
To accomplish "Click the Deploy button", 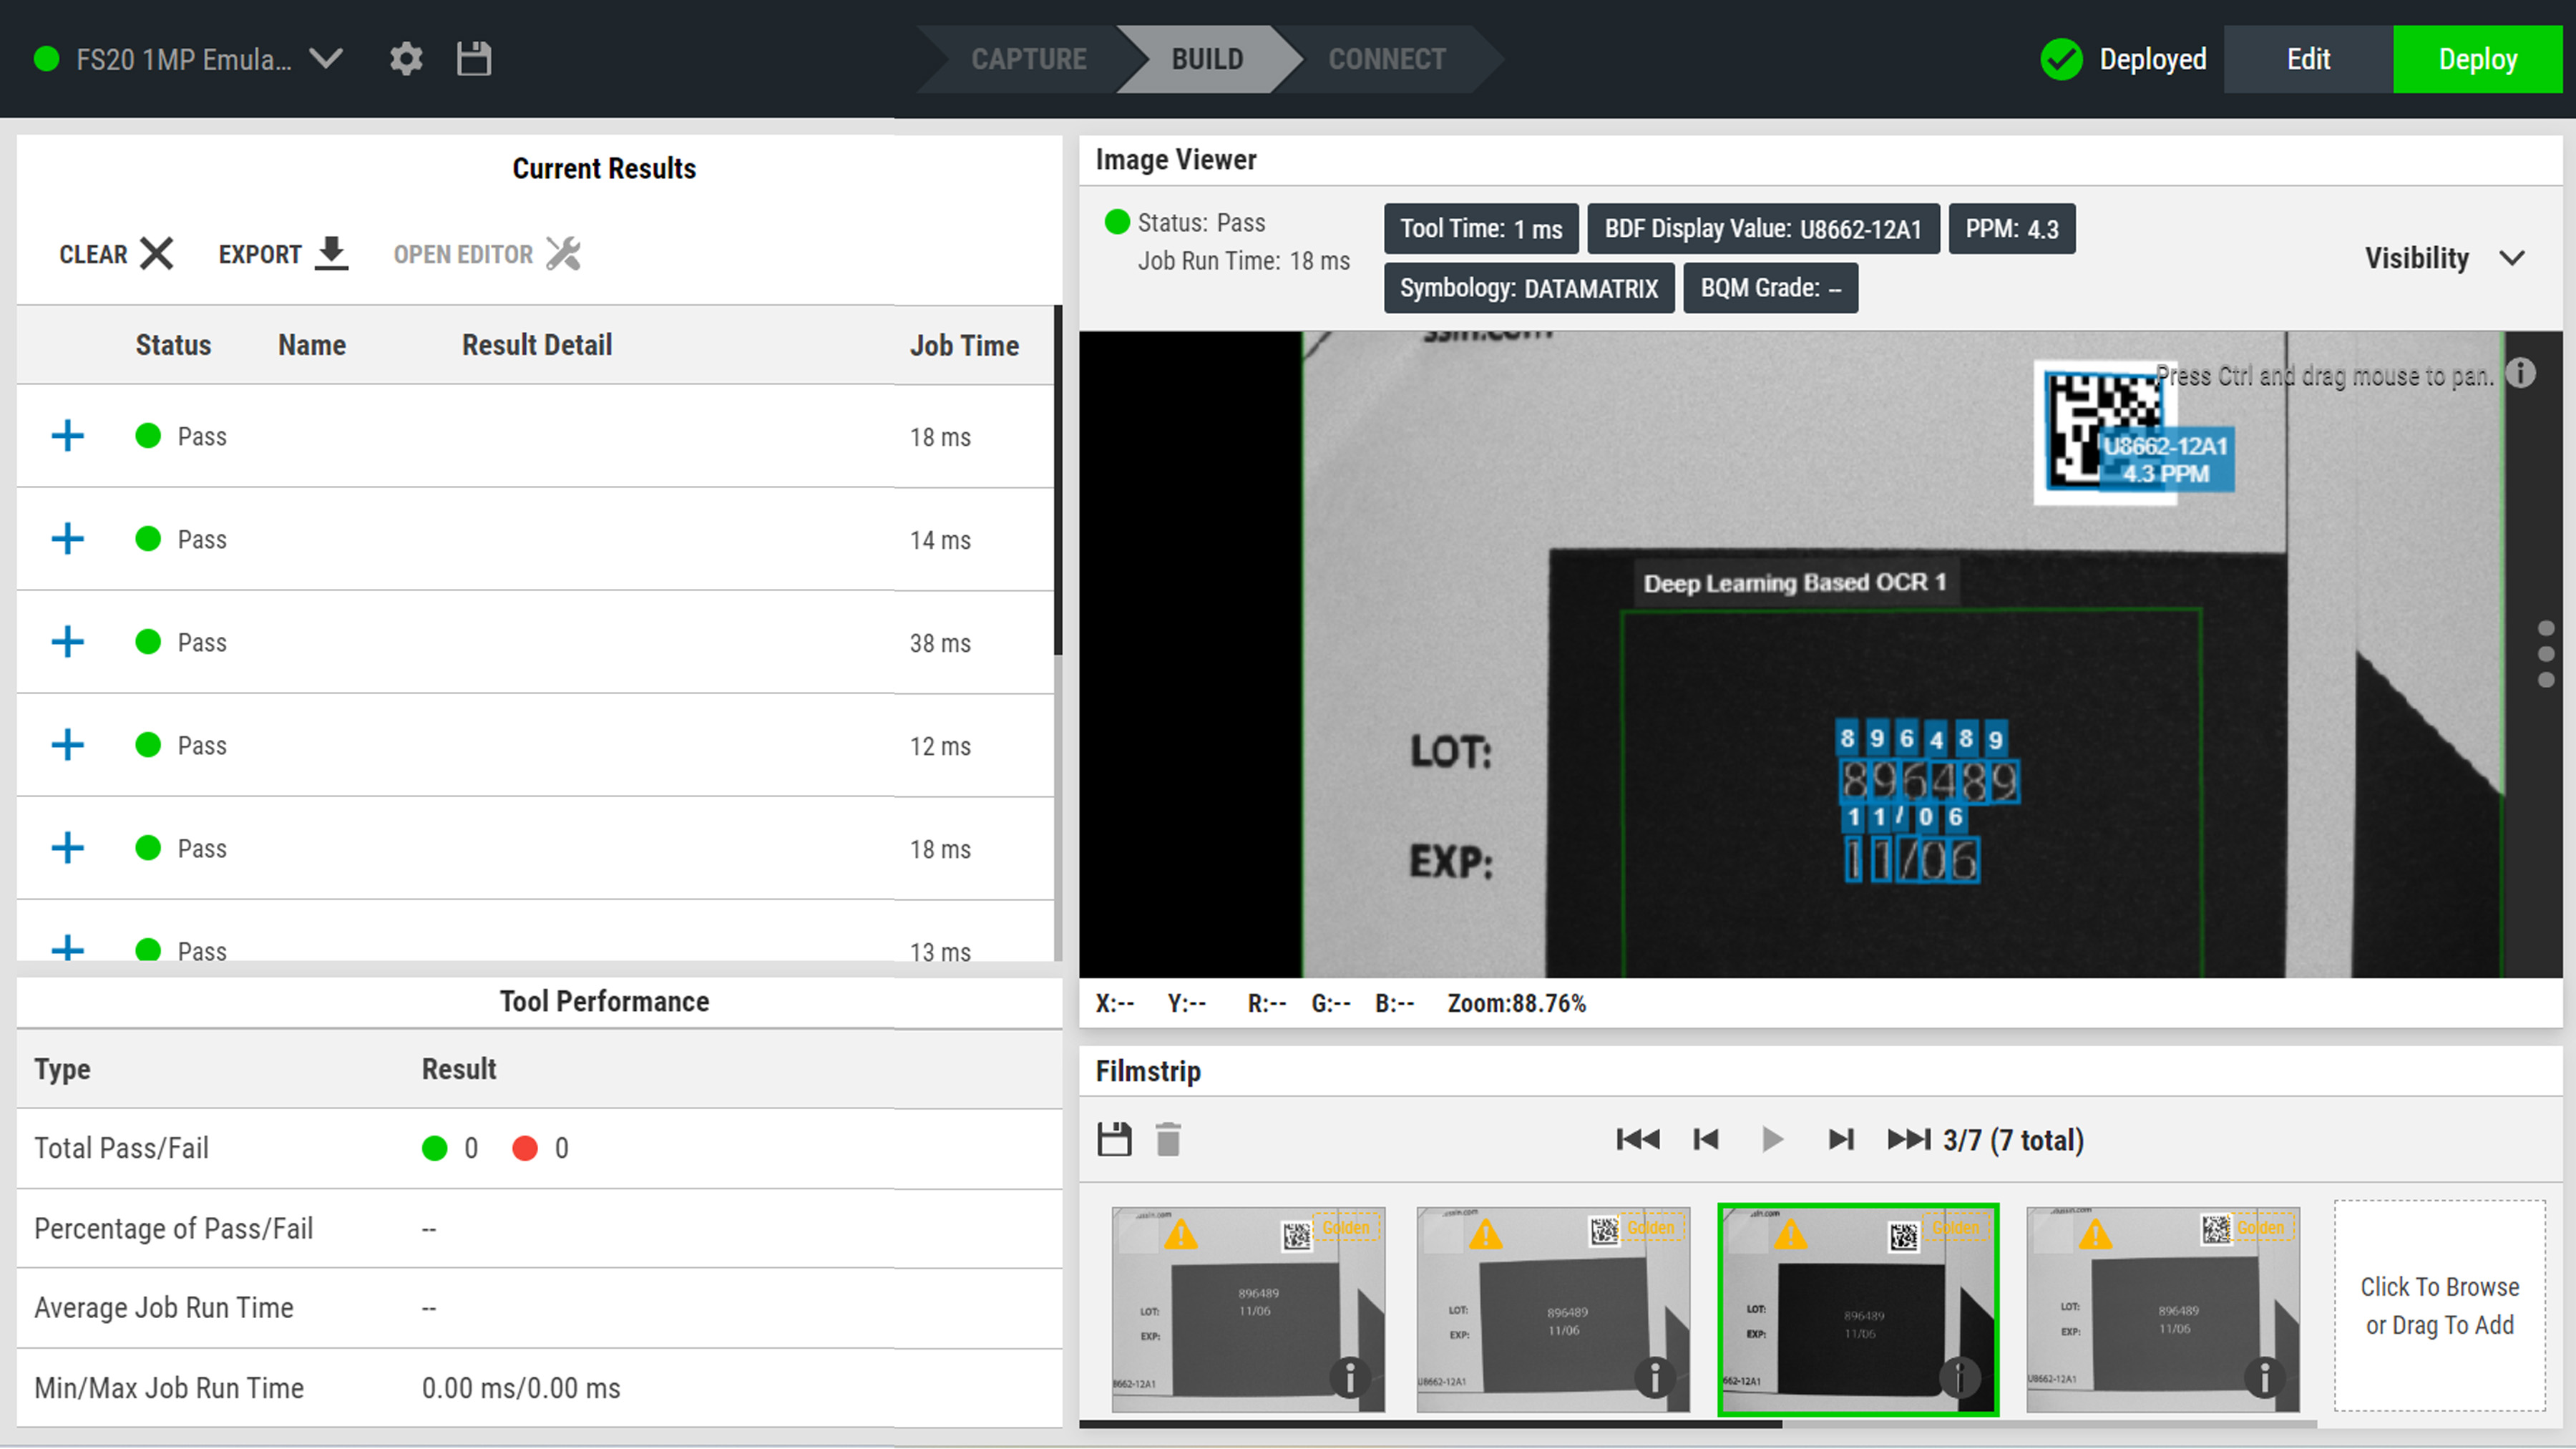I will (x=2478, y=59).
